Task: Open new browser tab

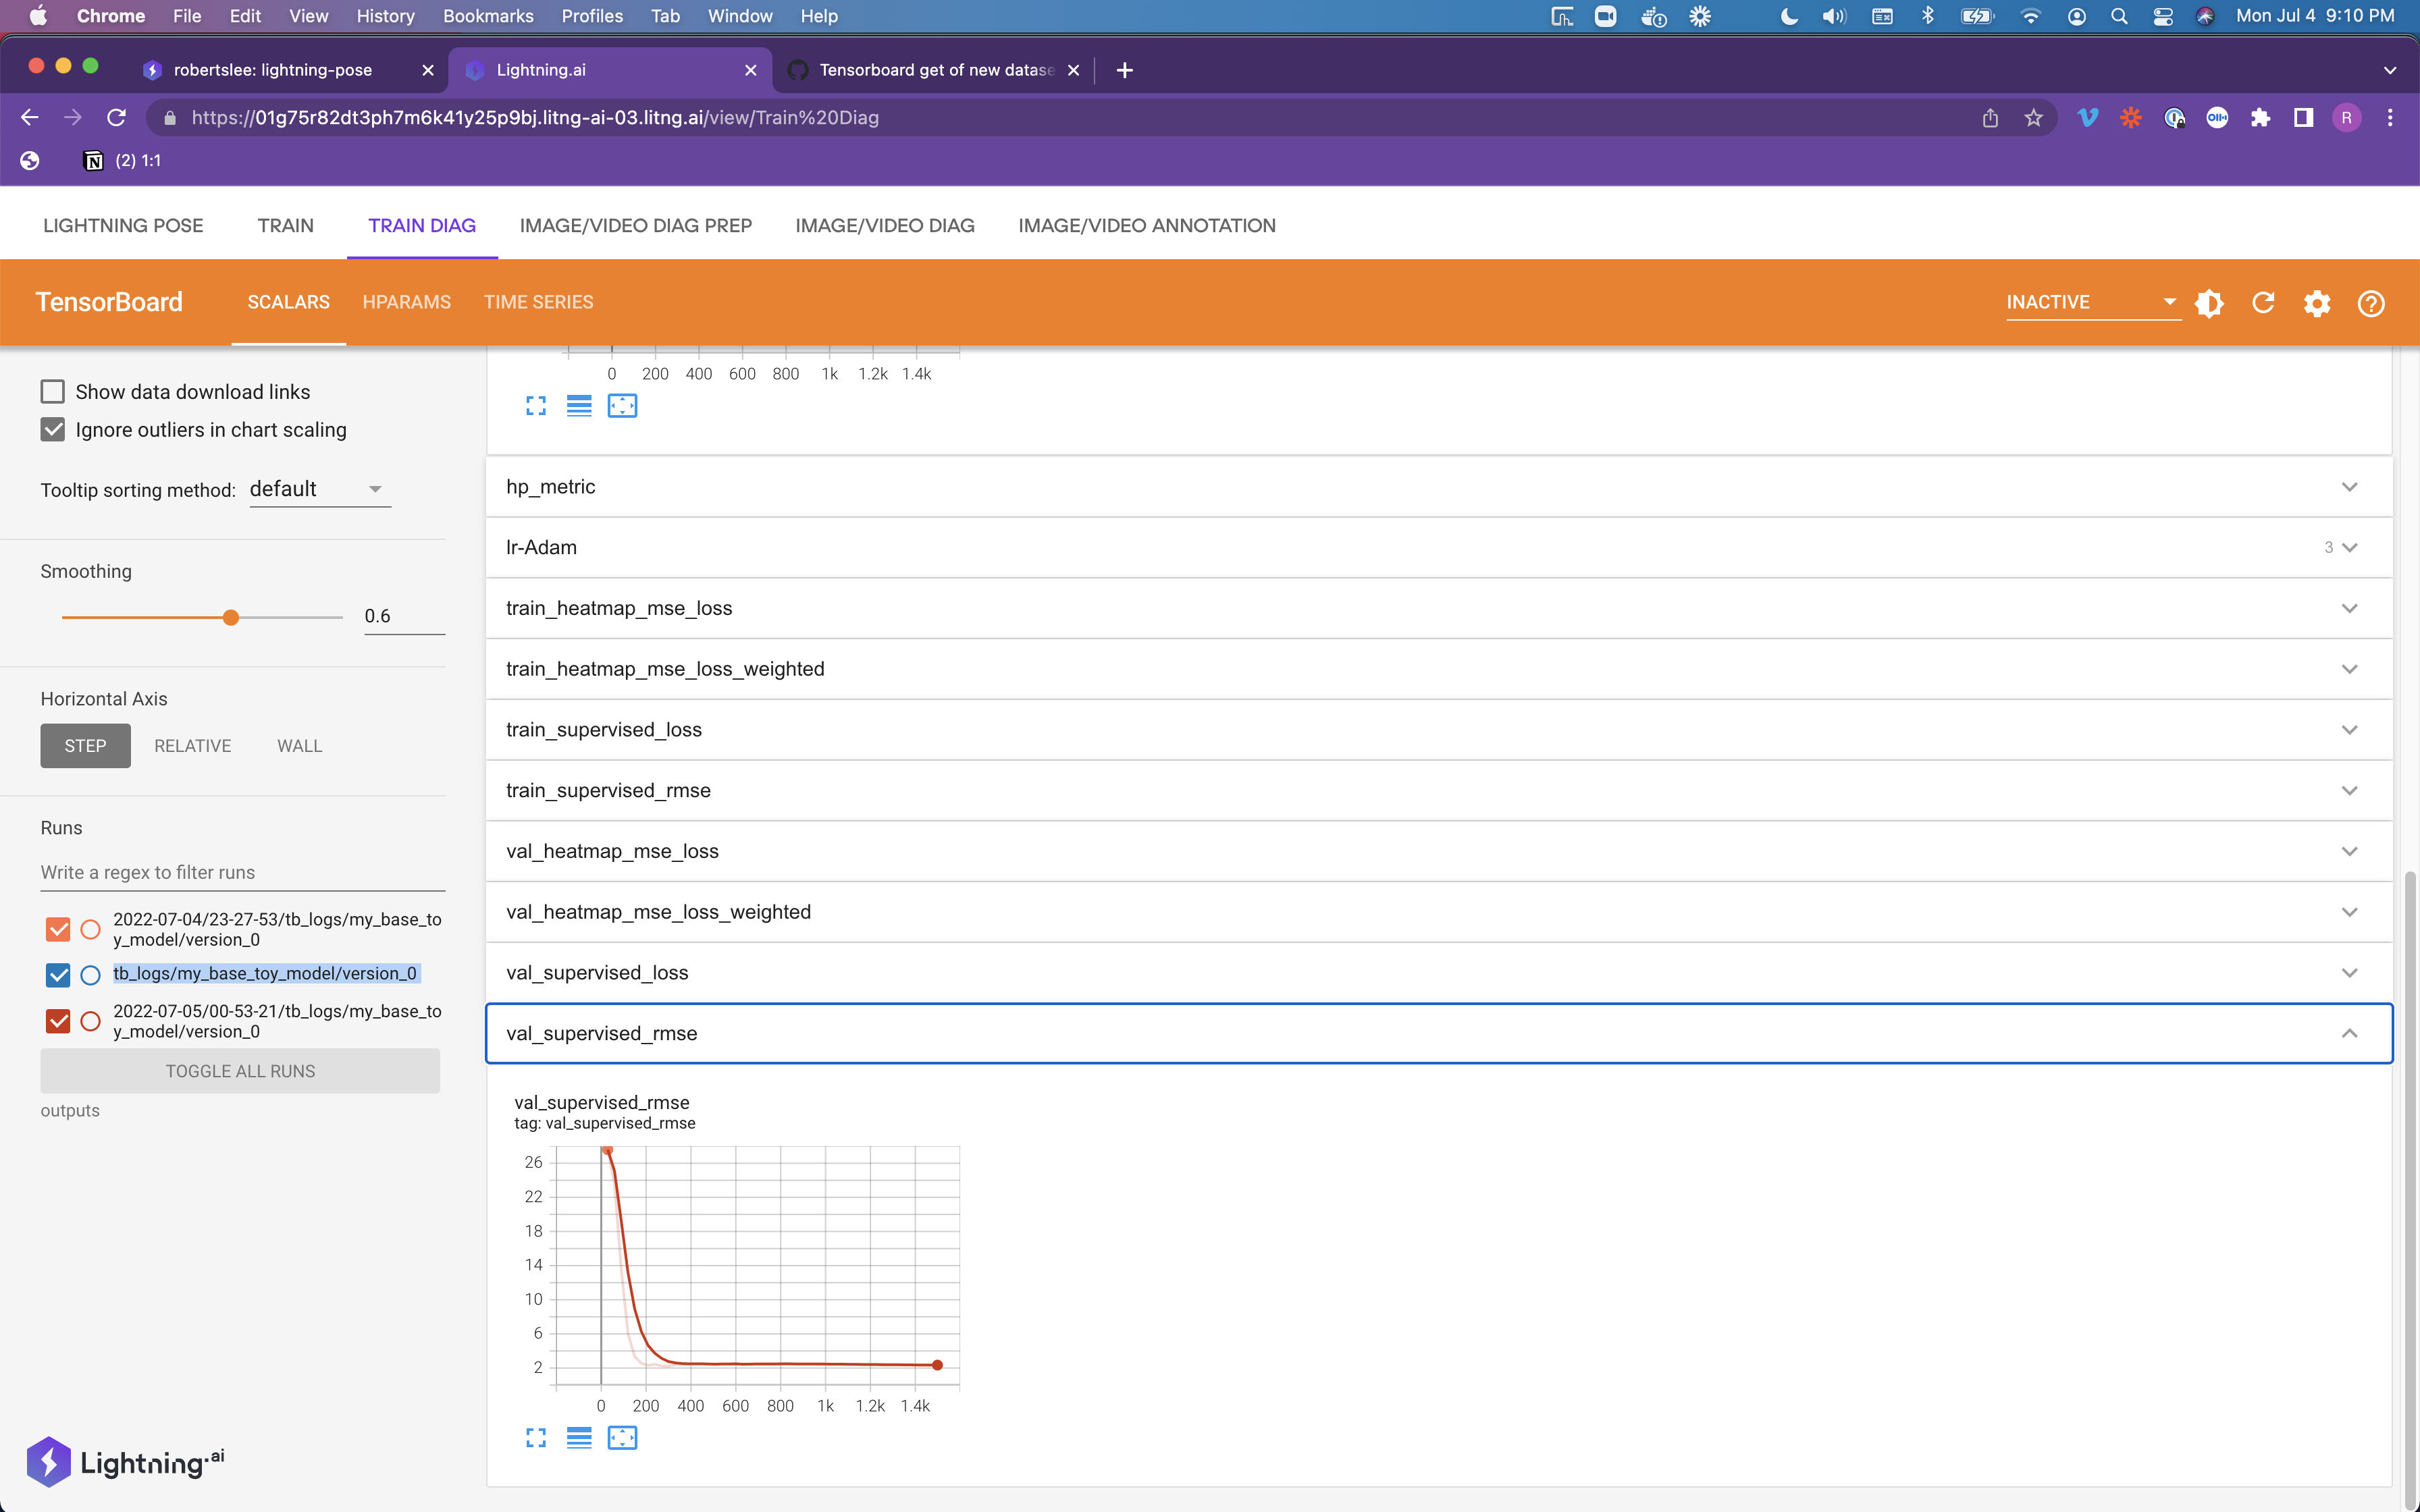Action: click(x=1125, y=70)
